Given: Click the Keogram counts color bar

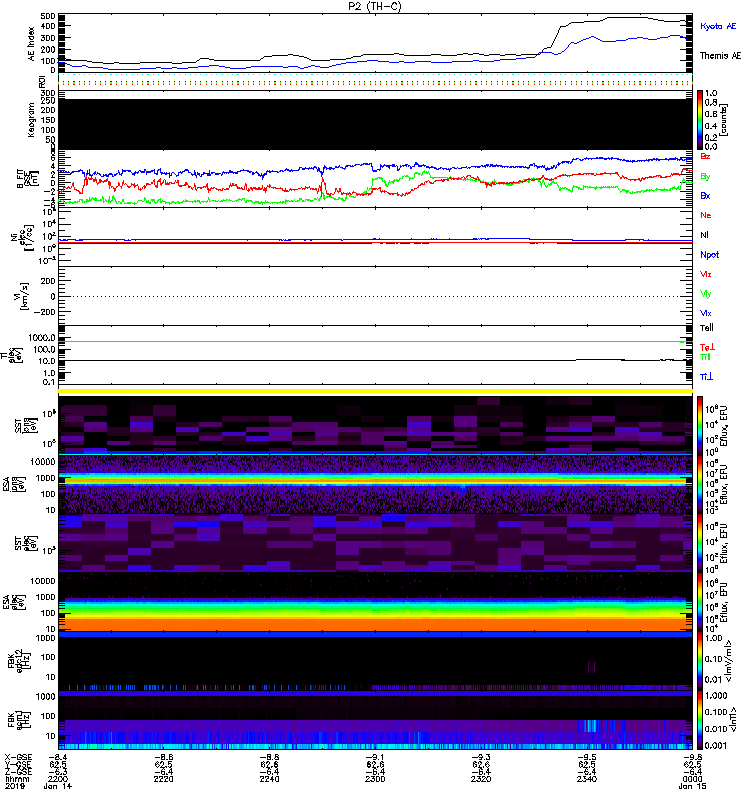Looking at the screenshot, I should pos(701,117).
